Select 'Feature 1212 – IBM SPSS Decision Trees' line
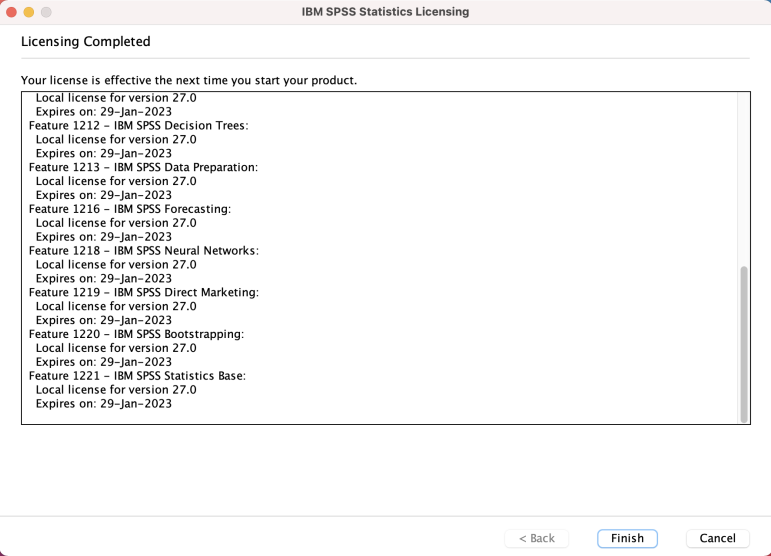 point(139,126)
